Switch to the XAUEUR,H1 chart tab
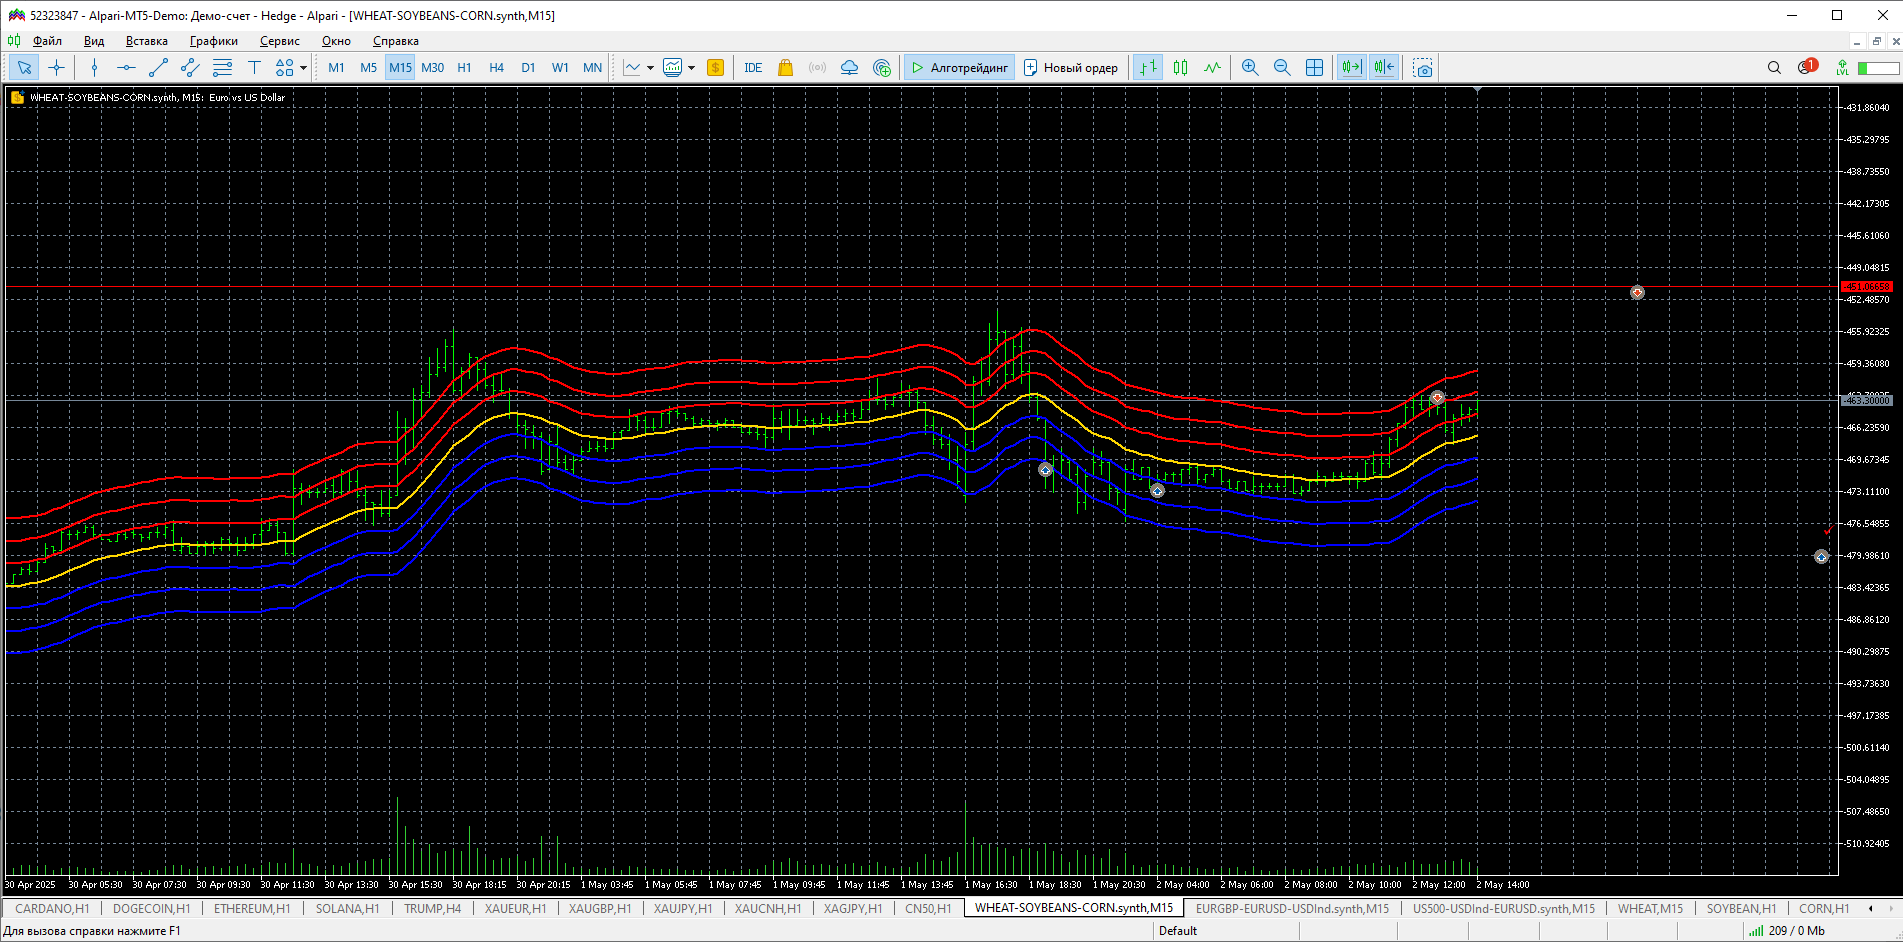This screenshot has width=1903, height=942. 515,908
